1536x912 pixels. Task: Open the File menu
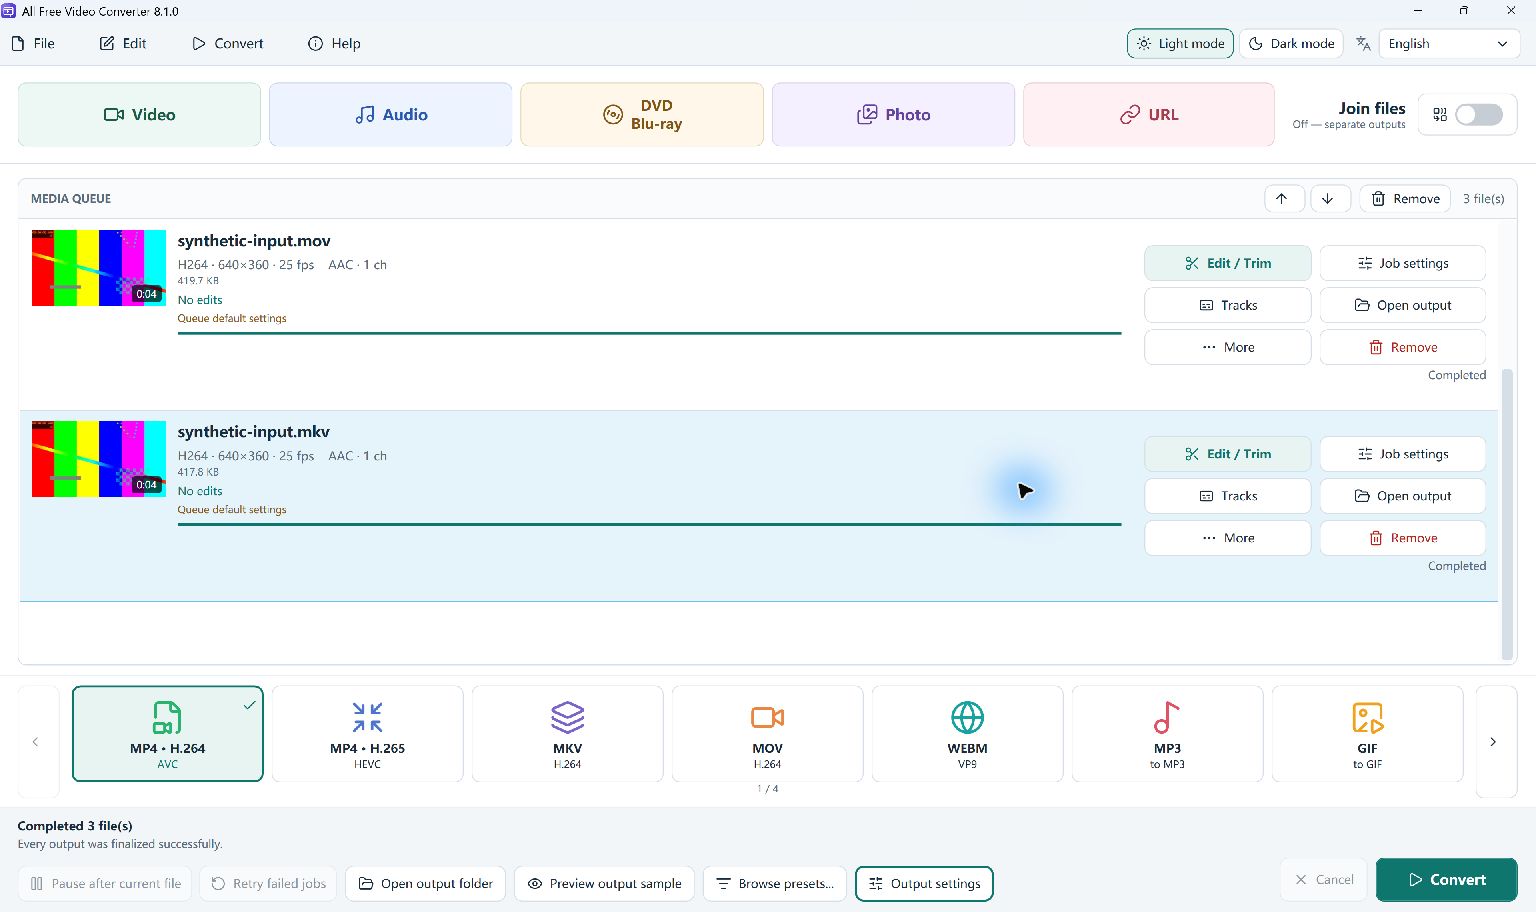(x=33, y=43)
